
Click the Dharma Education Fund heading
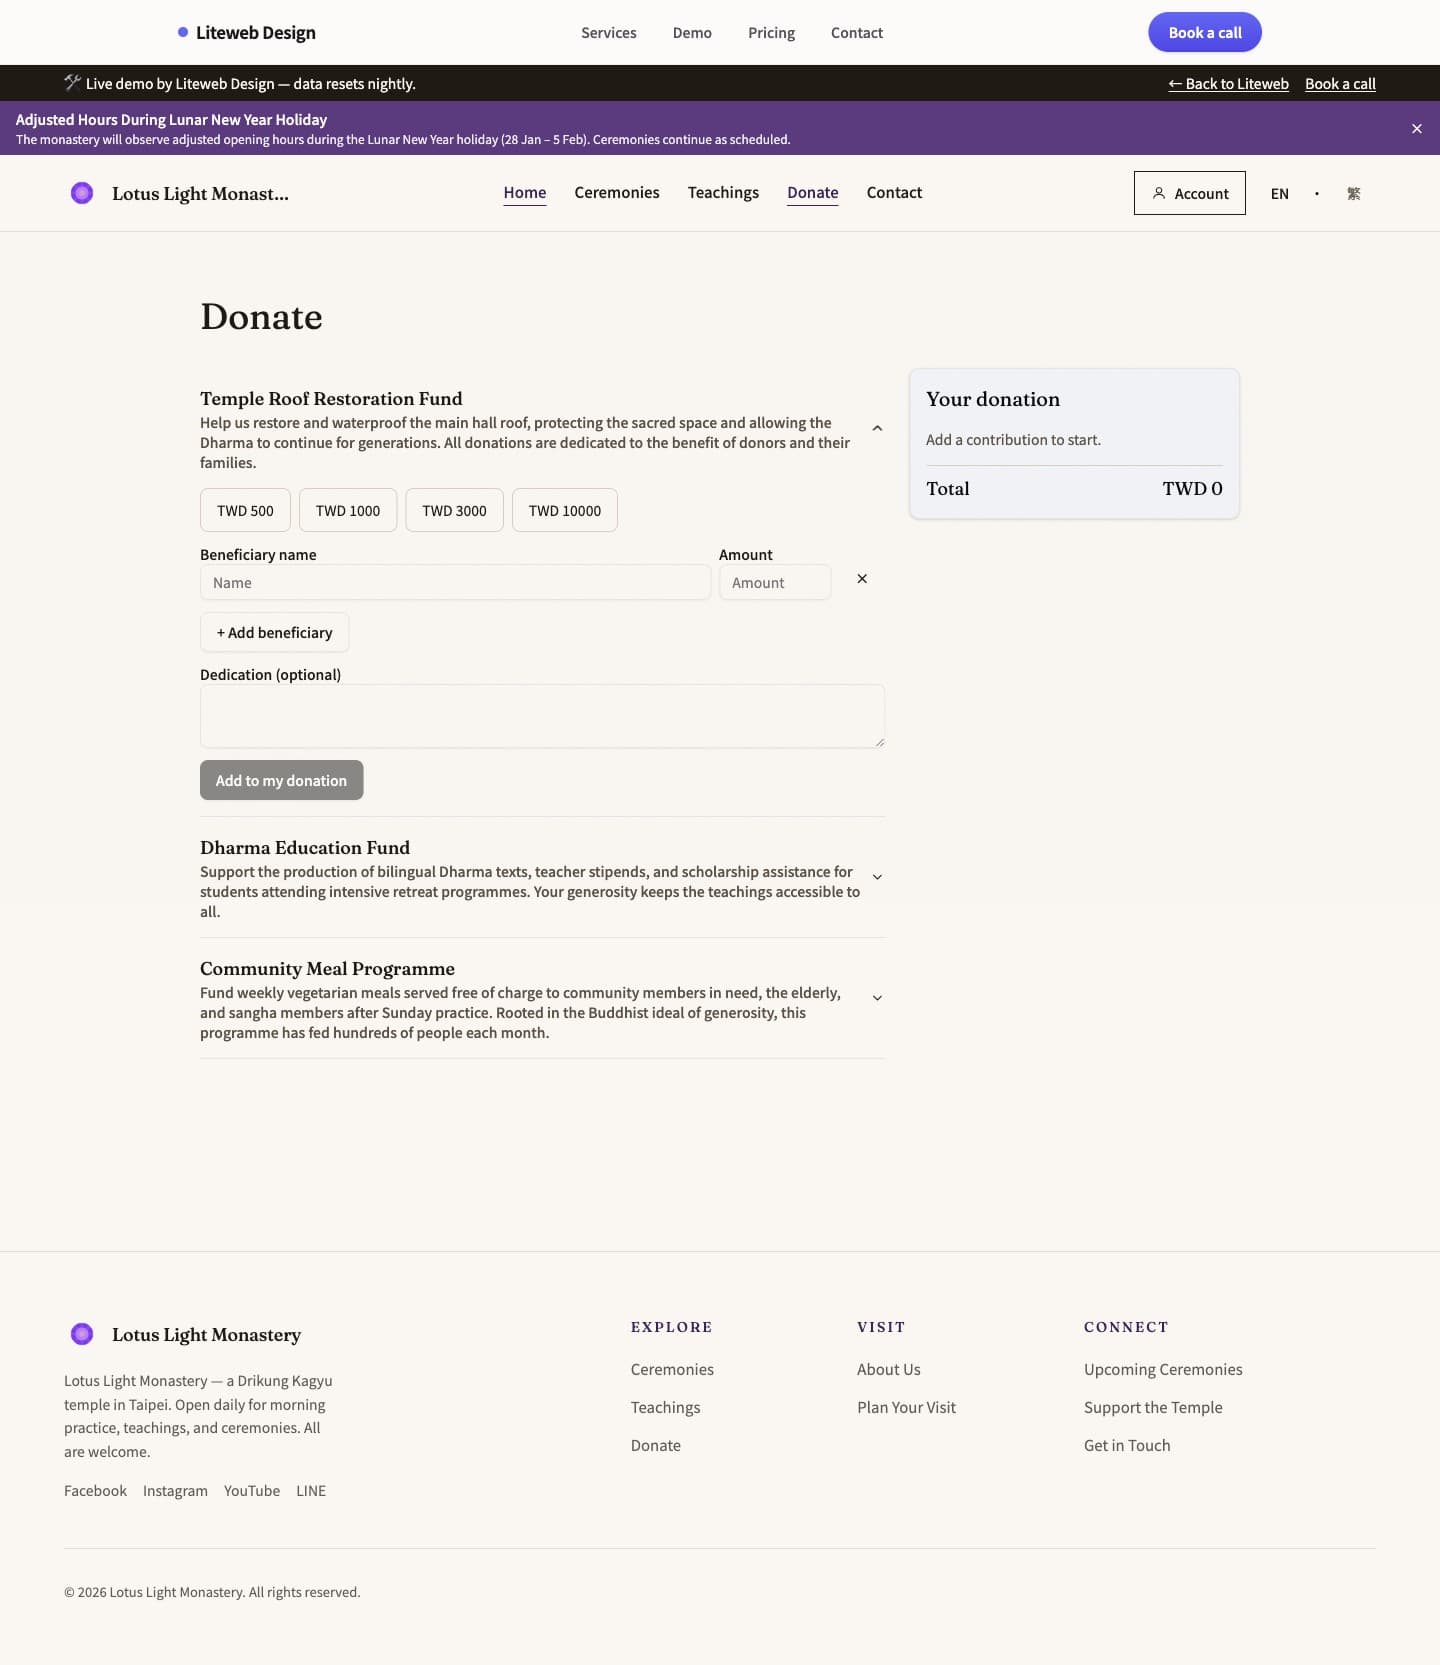tap(305, 847)
